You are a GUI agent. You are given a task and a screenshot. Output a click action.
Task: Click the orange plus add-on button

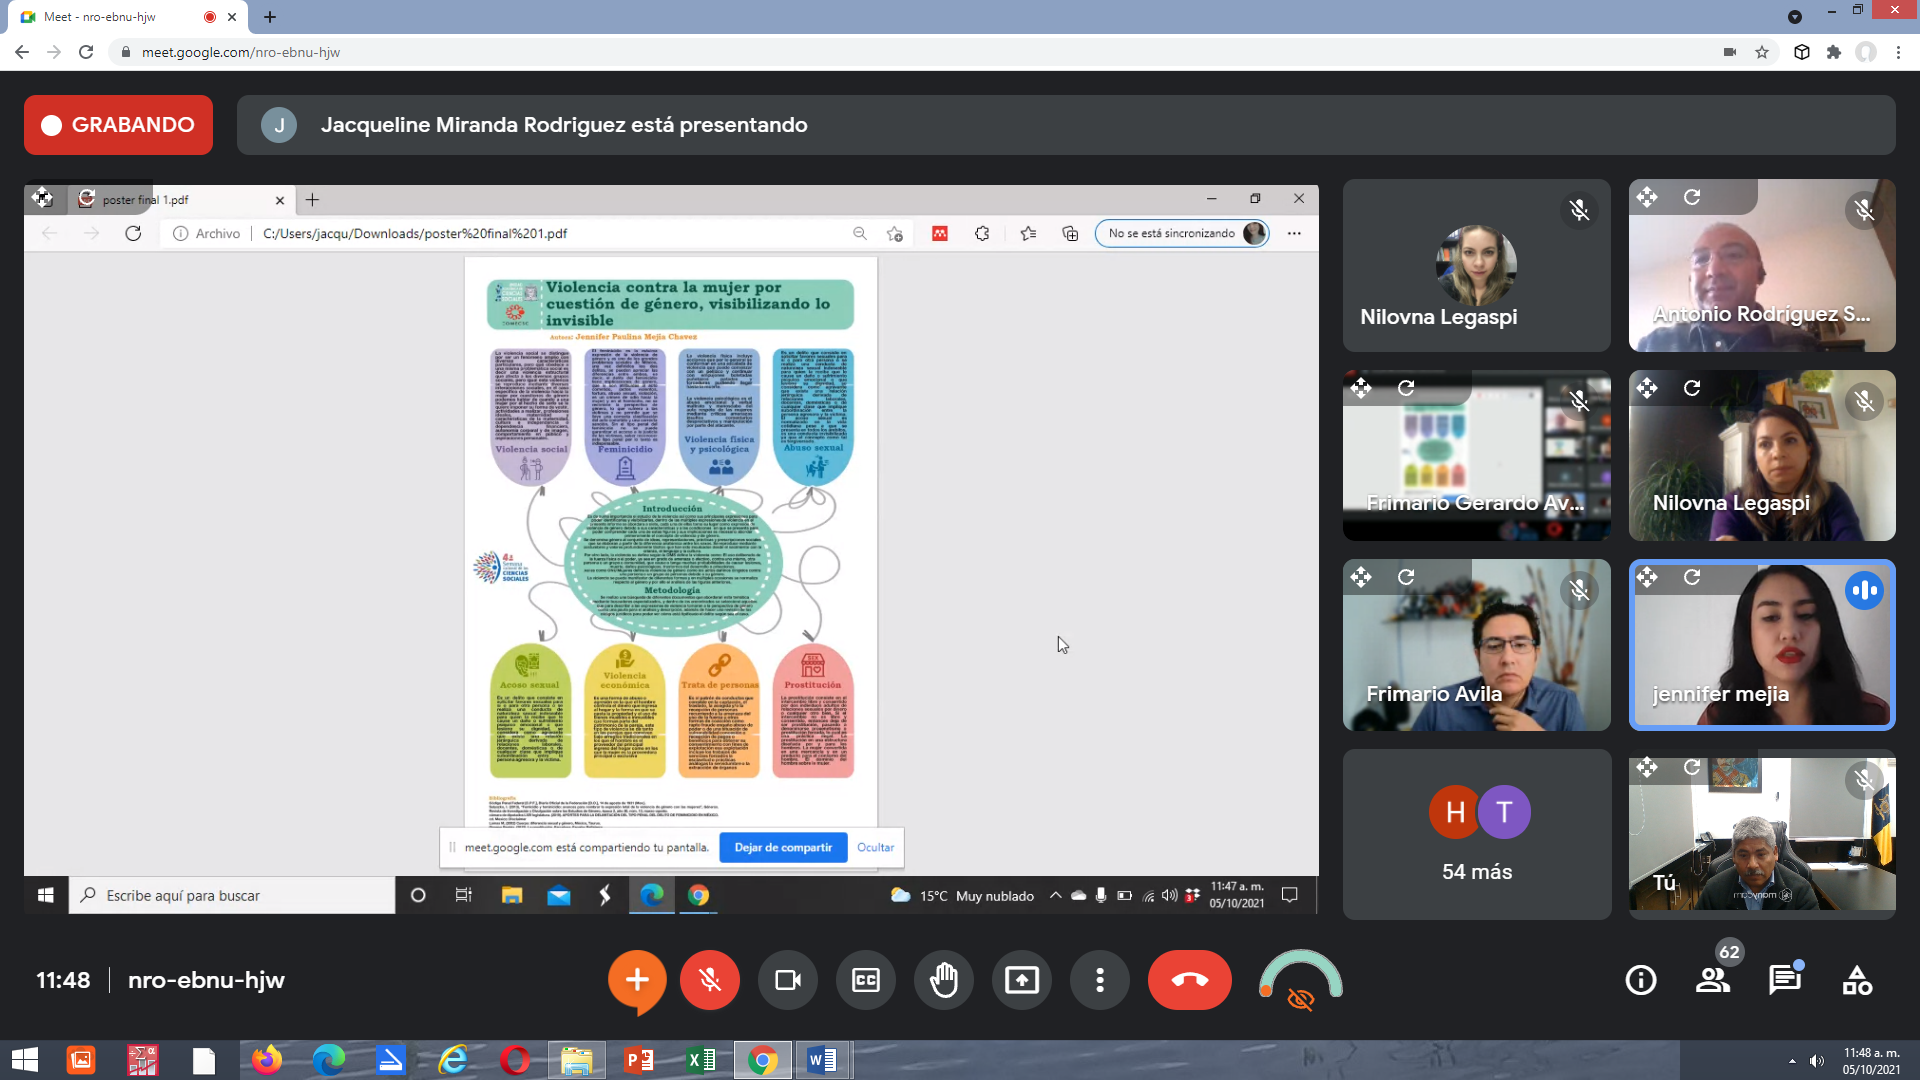(x=637, y=980)
